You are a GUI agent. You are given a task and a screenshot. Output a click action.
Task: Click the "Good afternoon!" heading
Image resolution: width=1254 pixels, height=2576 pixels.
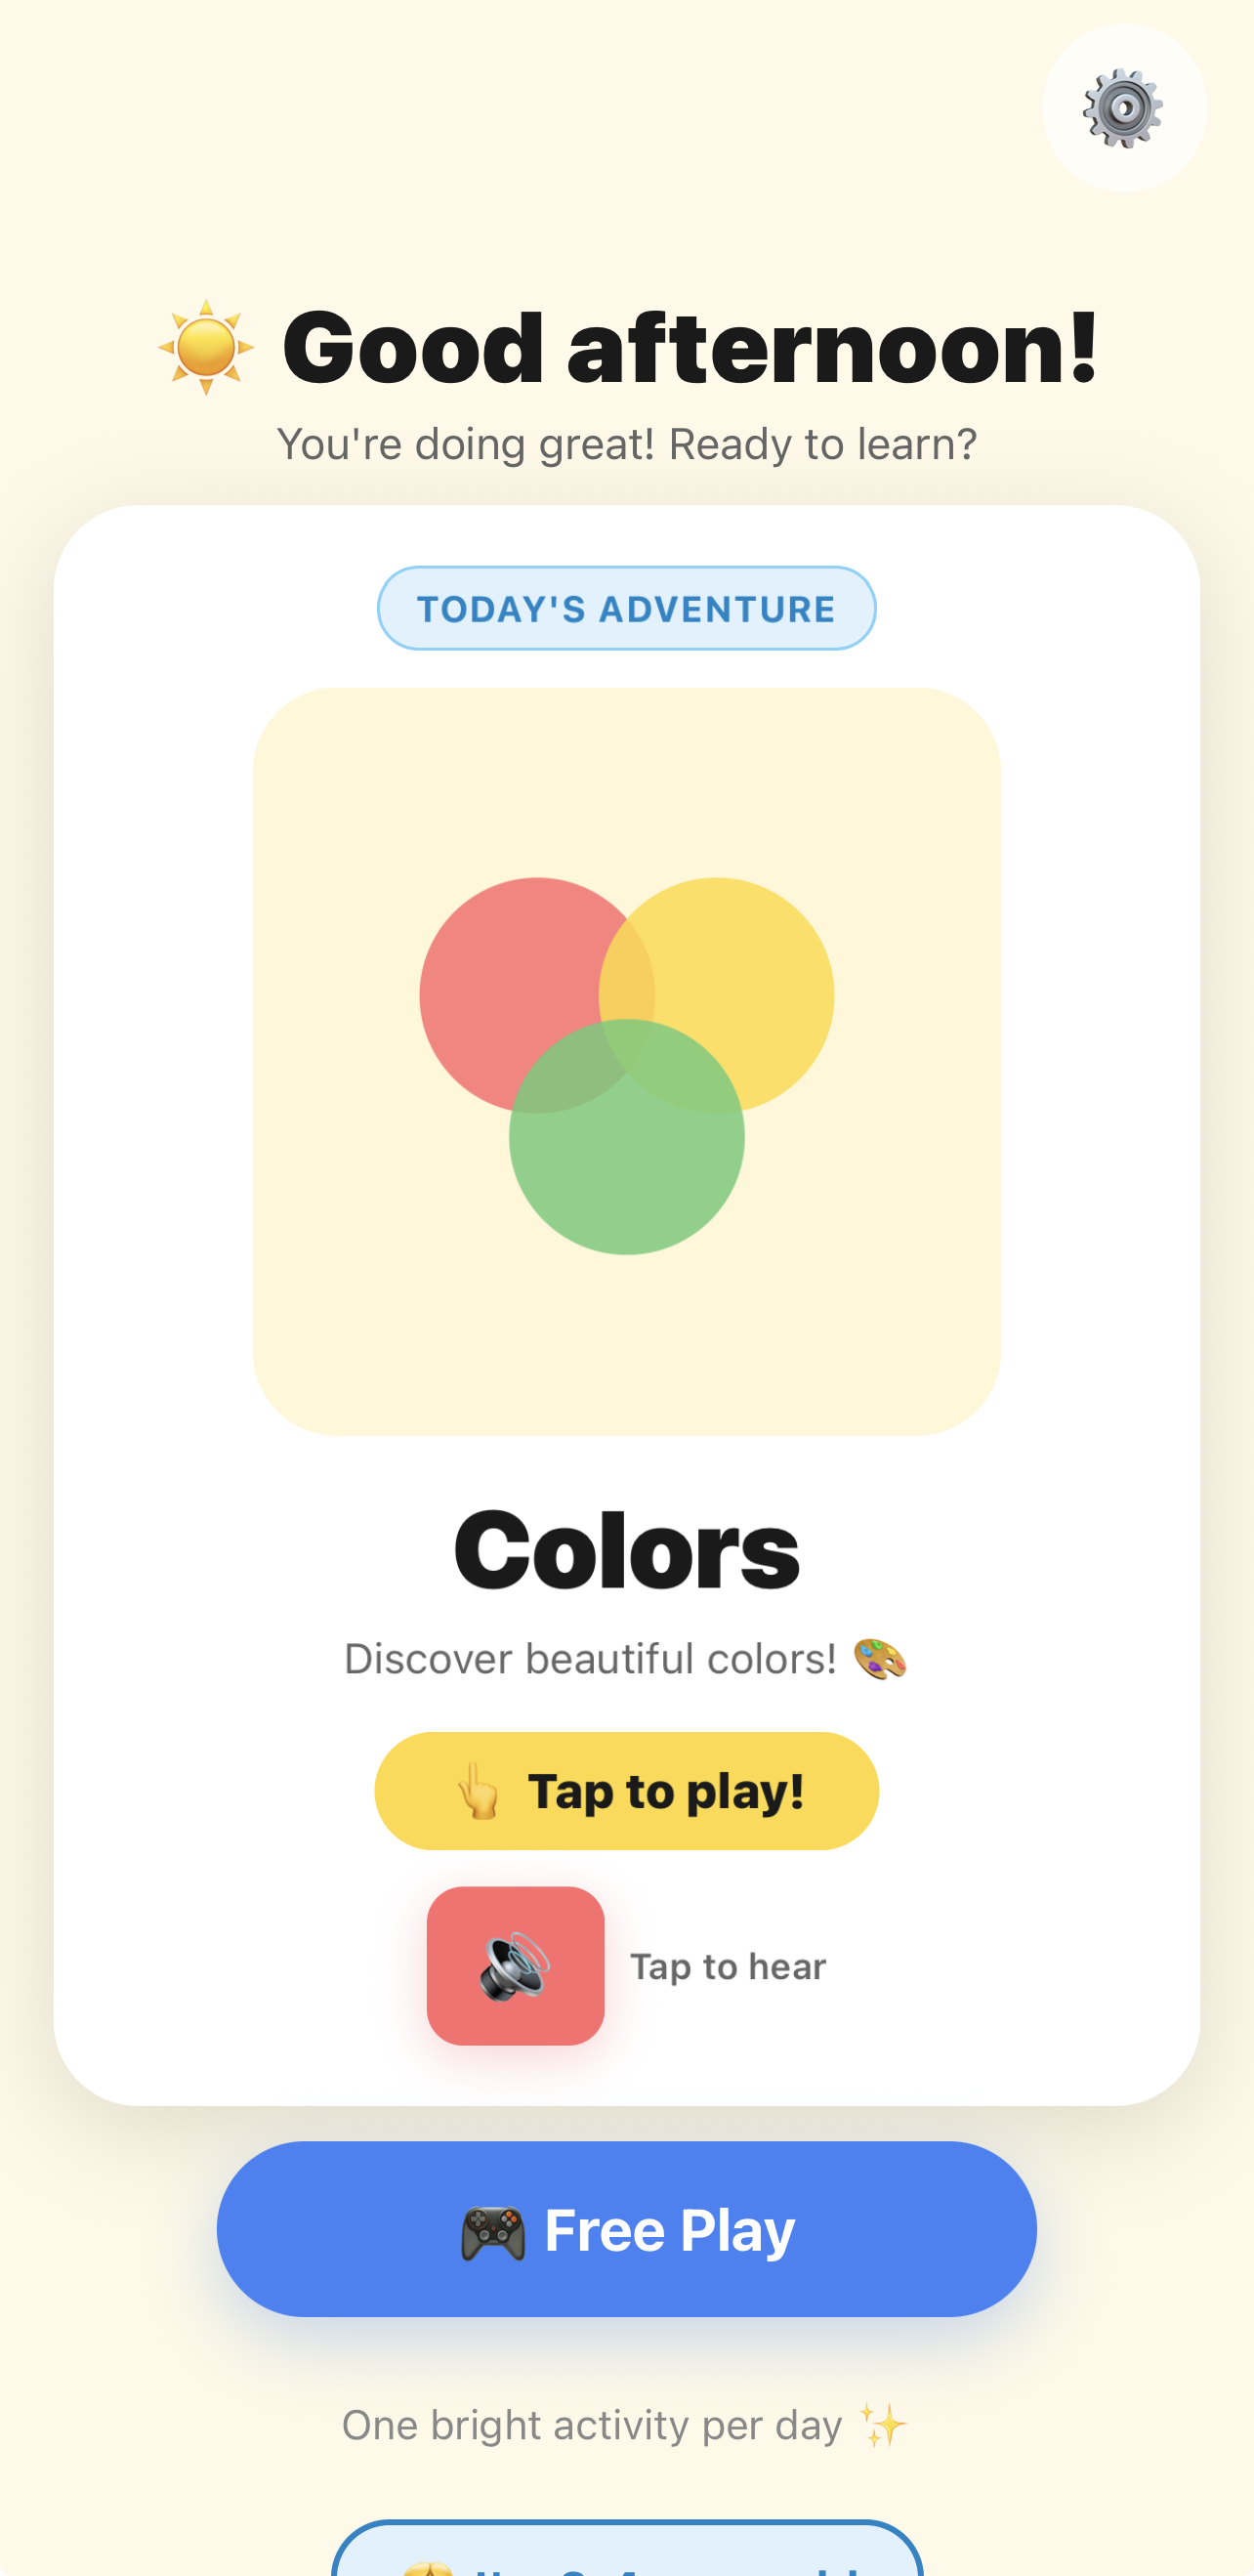coord(690,348)
